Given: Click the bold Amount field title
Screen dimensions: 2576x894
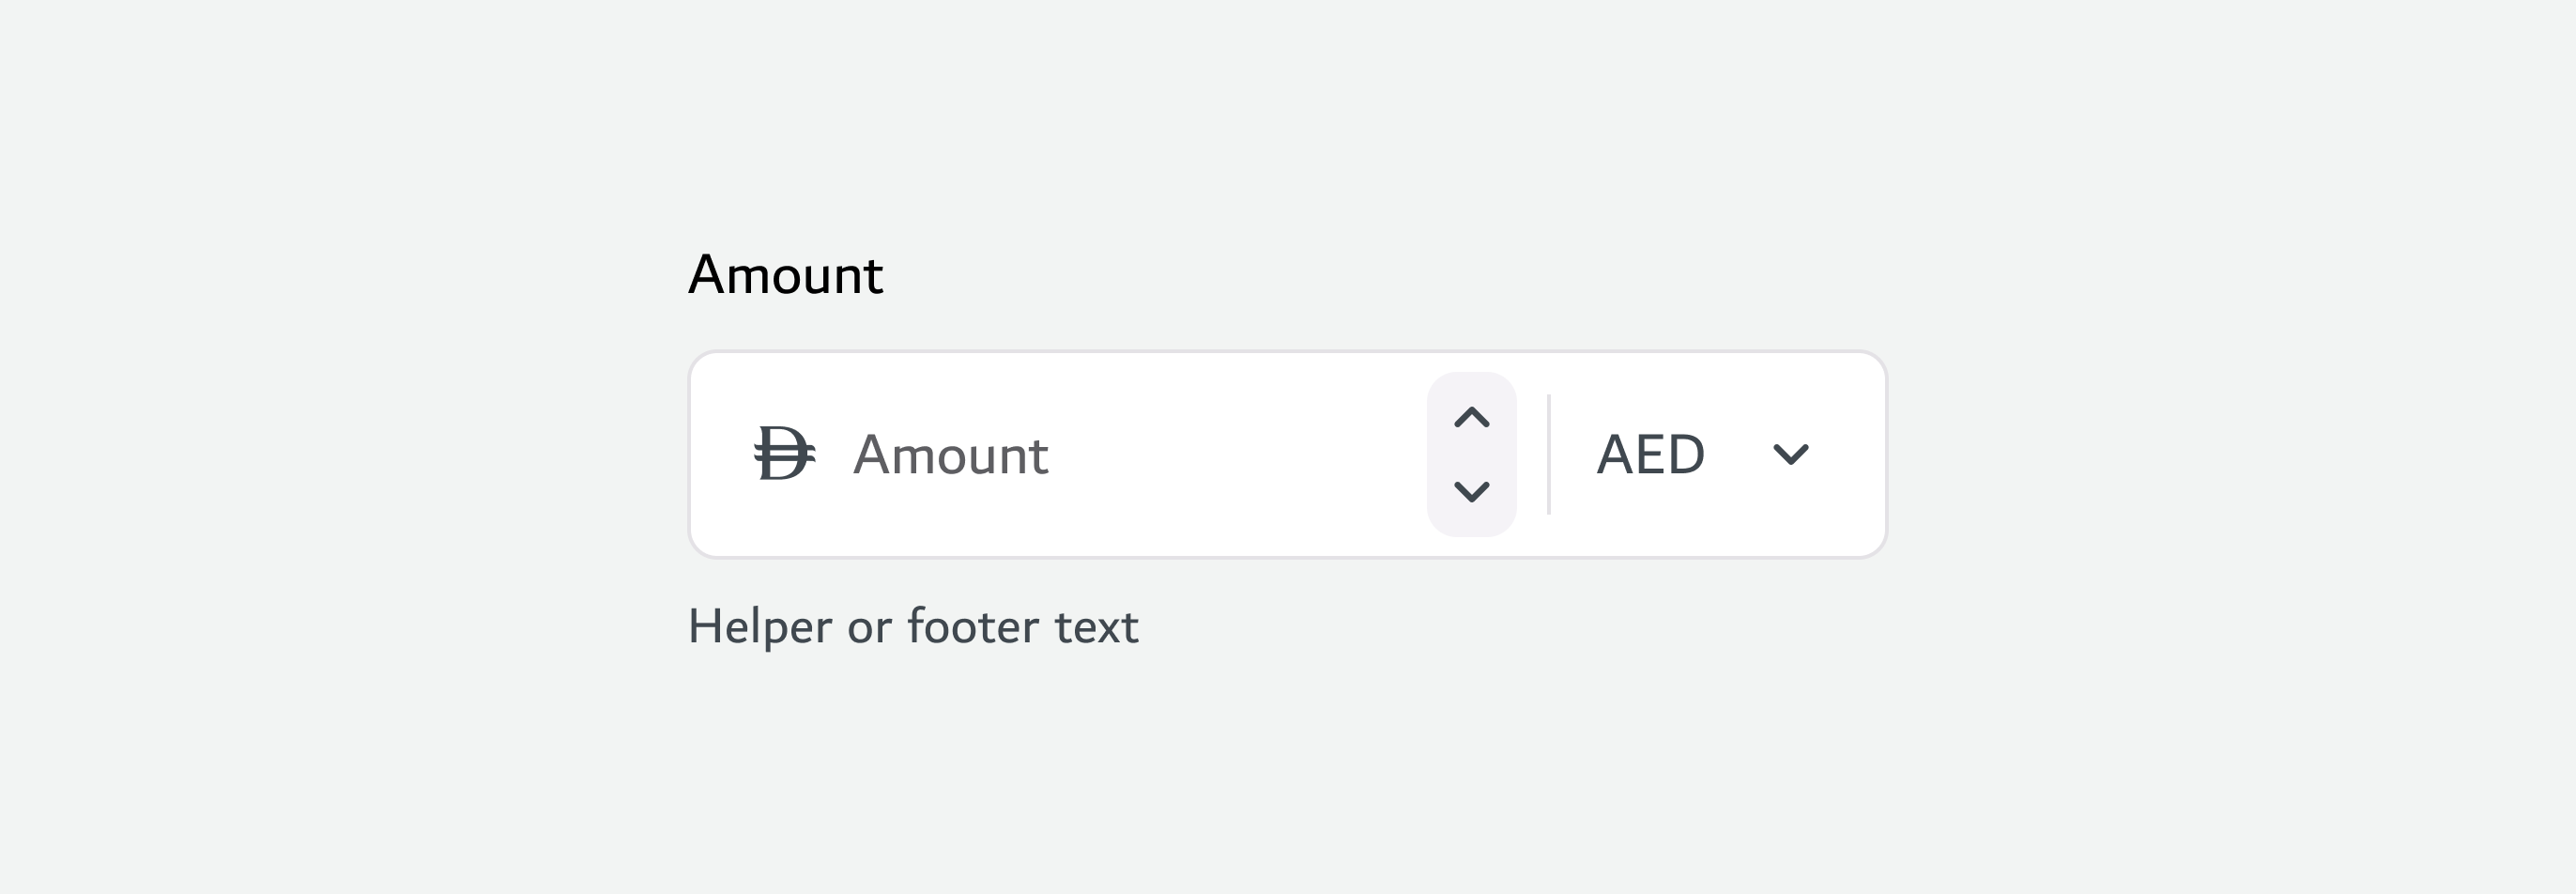Looking at the screenshot, I should (x=785, y=275).
